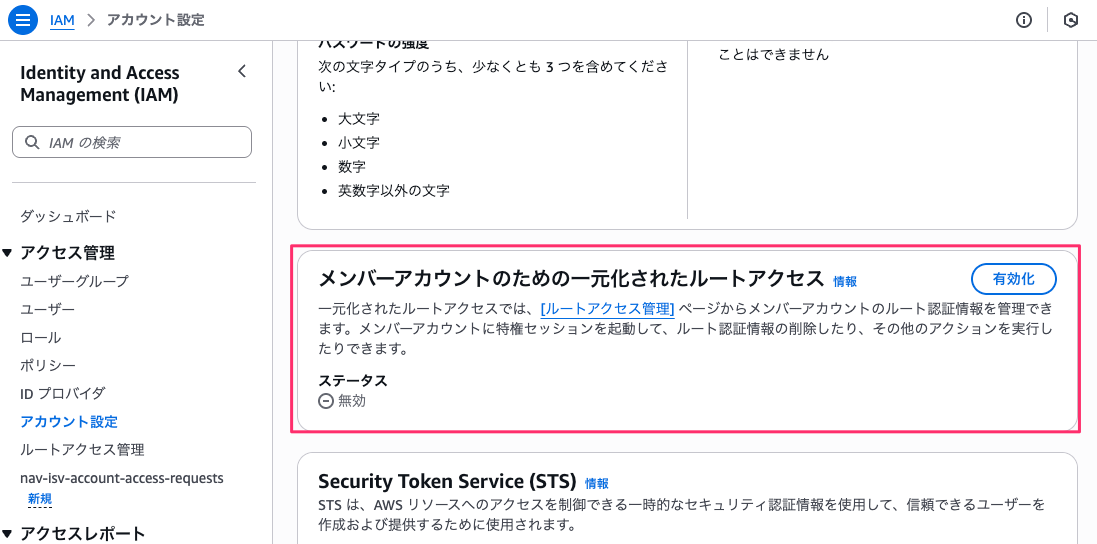
Task: Open ID プロバイダ page
Action: pyautogui.click(x=62, y=394)
